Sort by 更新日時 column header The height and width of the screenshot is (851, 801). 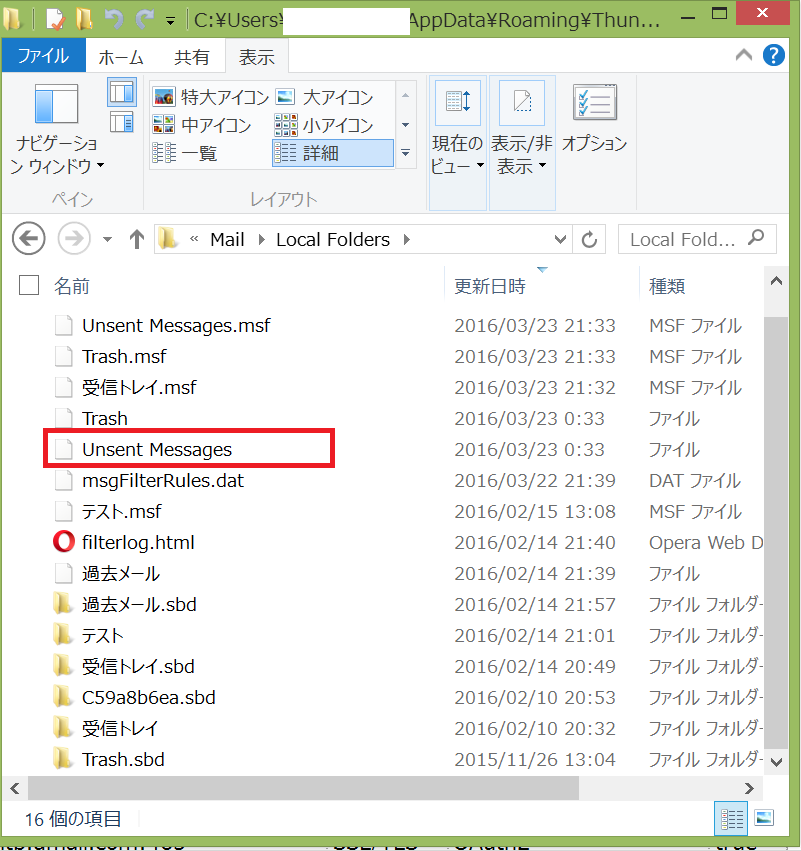pyautogui.click(x=490, y=286)
